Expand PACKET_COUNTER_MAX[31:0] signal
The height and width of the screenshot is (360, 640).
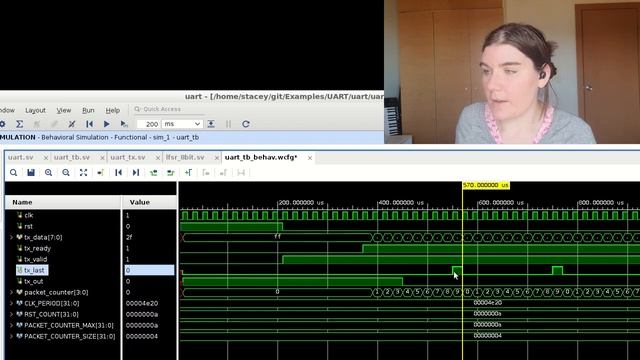pos(11,325)
